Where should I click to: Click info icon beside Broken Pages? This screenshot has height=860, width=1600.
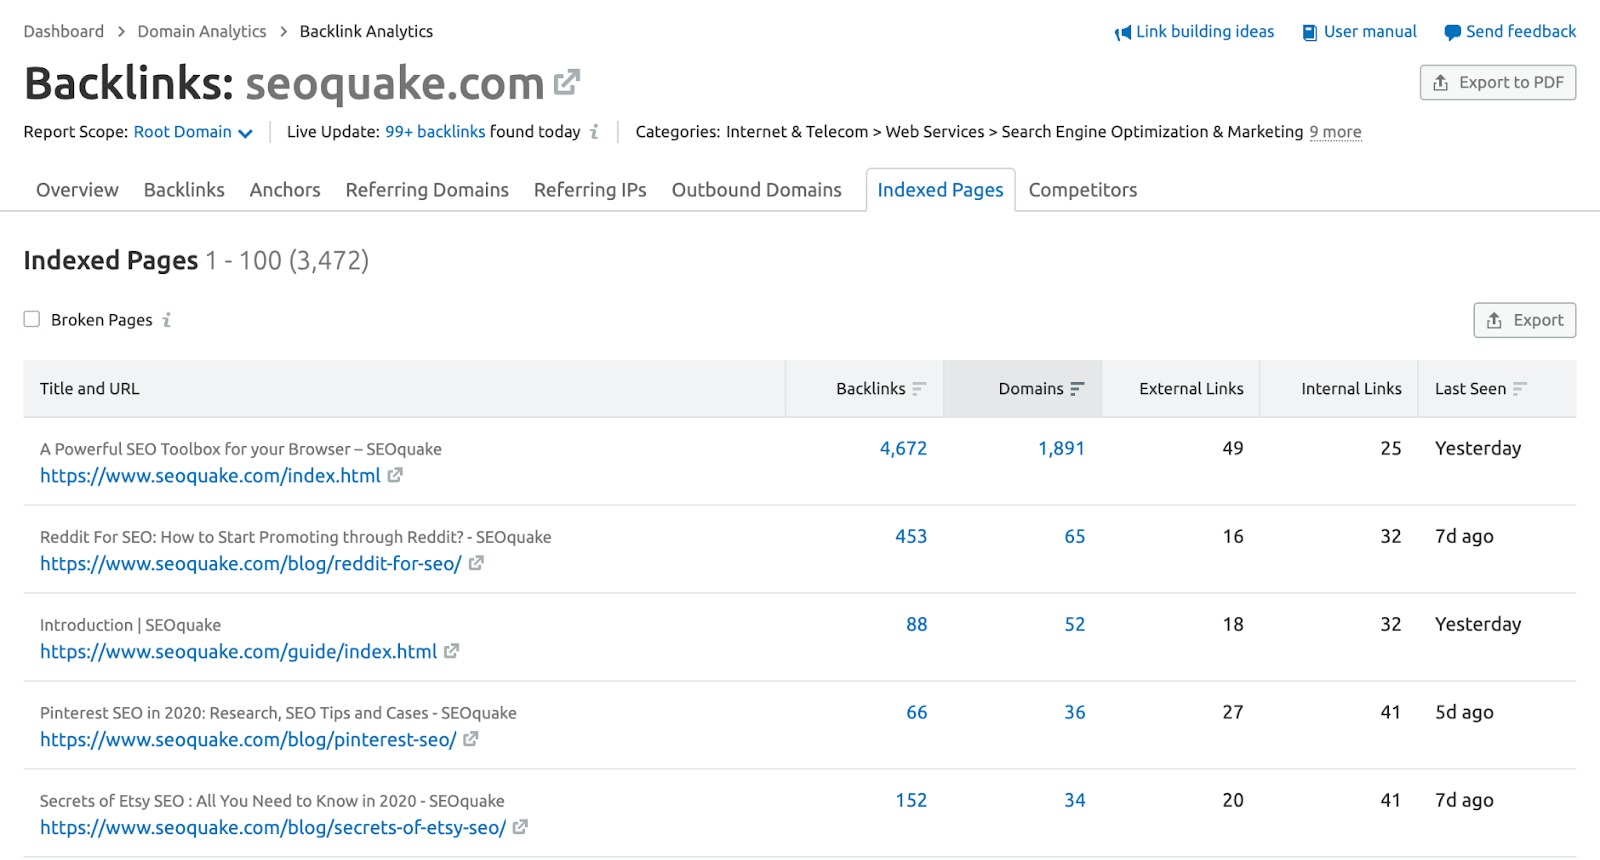167,320
